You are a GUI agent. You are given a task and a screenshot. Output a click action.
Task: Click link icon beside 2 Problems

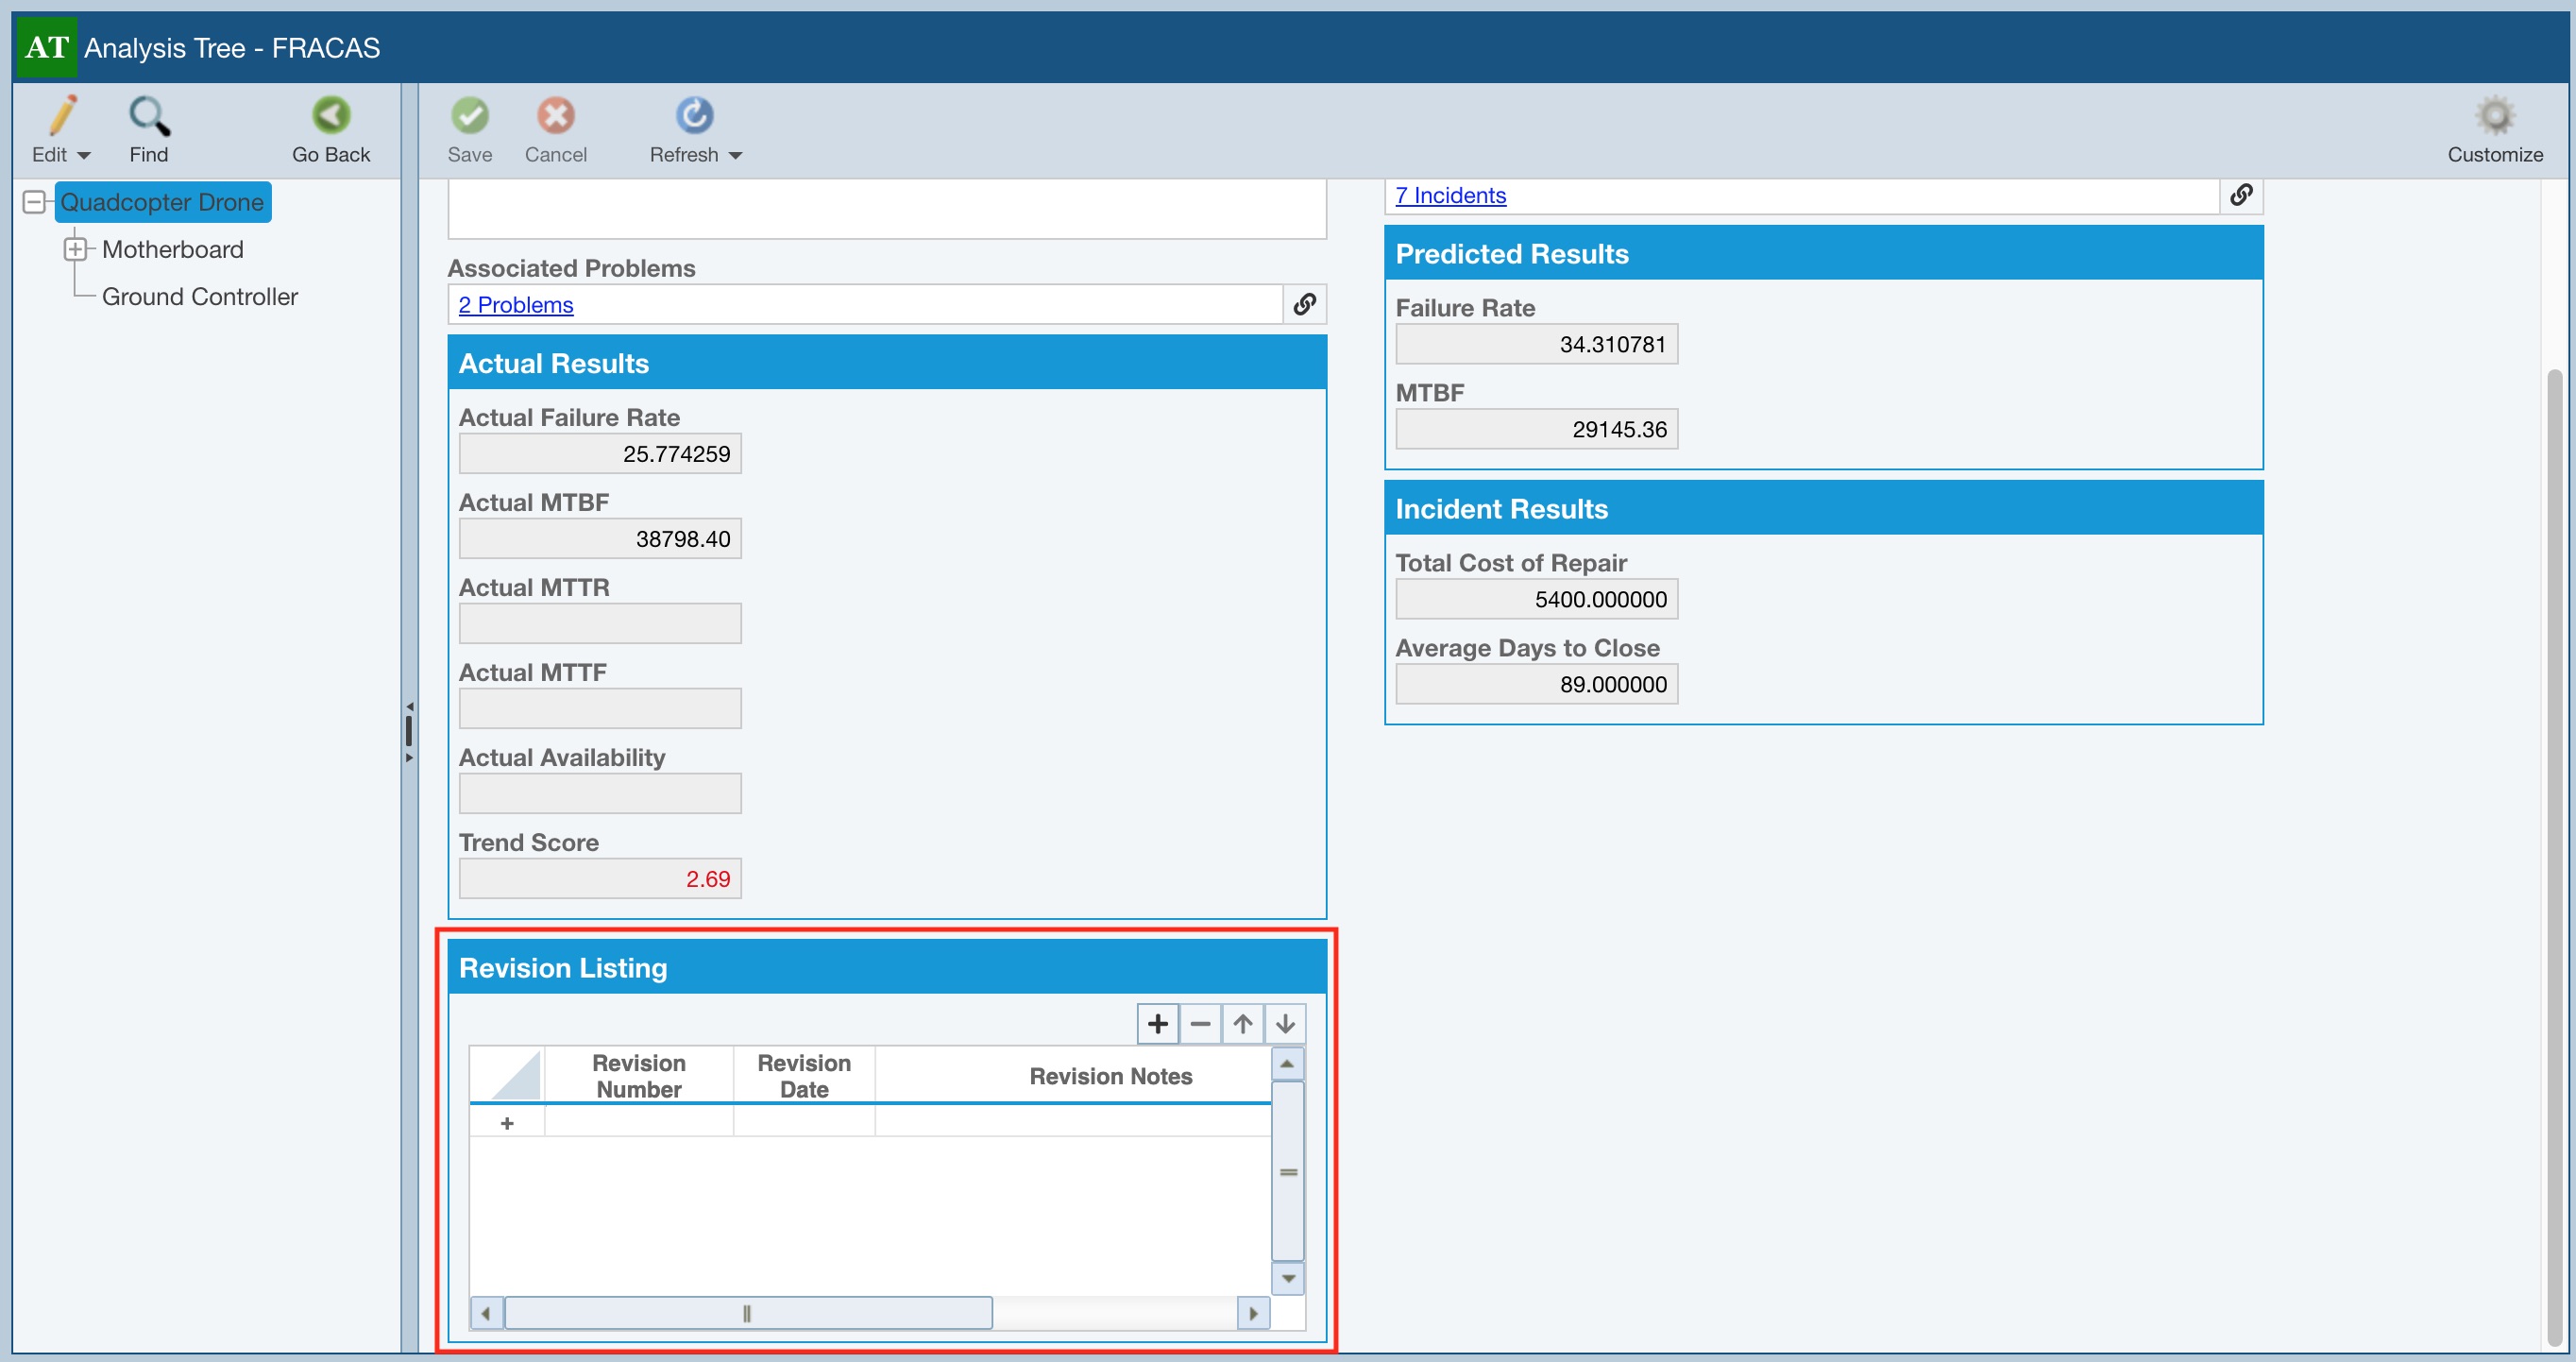point(1304,304)
